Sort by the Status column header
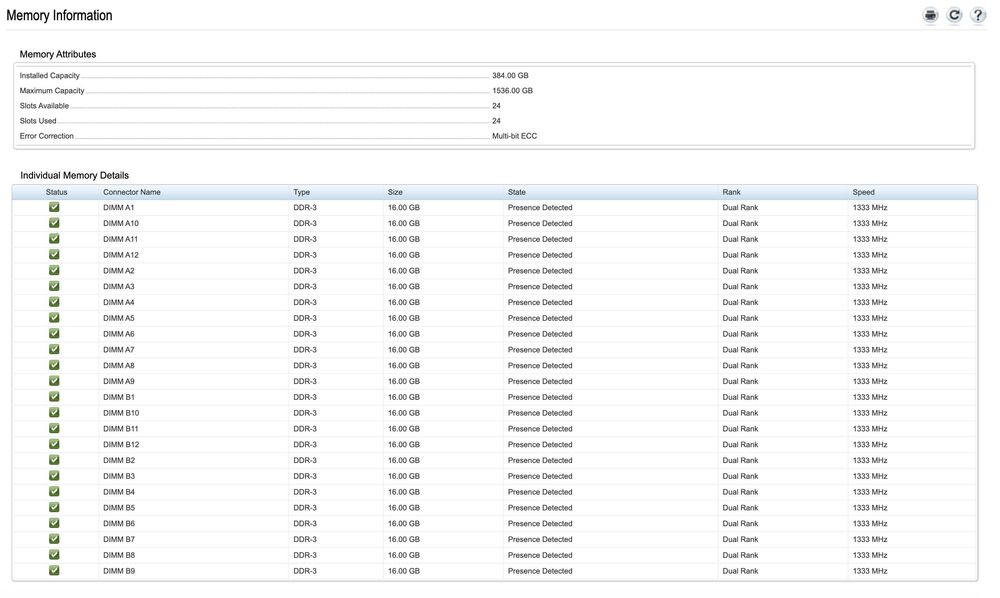Screen dimensions: 1000x598 pos(56,192)
